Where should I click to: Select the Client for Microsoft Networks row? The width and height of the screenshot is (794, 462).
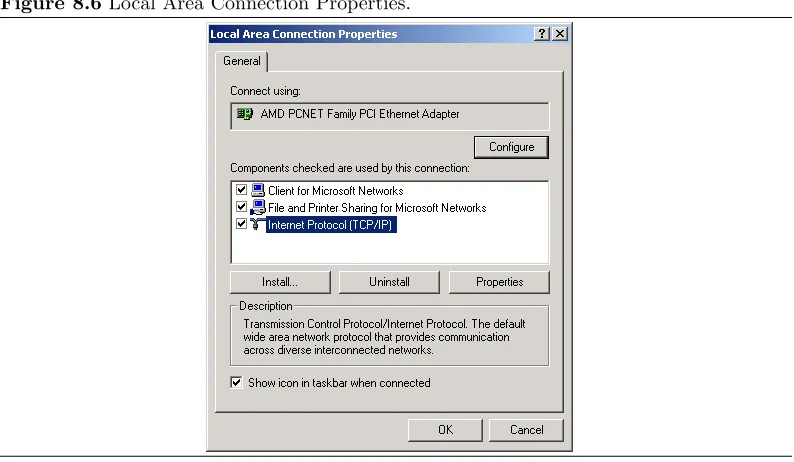tap(335, 191)
